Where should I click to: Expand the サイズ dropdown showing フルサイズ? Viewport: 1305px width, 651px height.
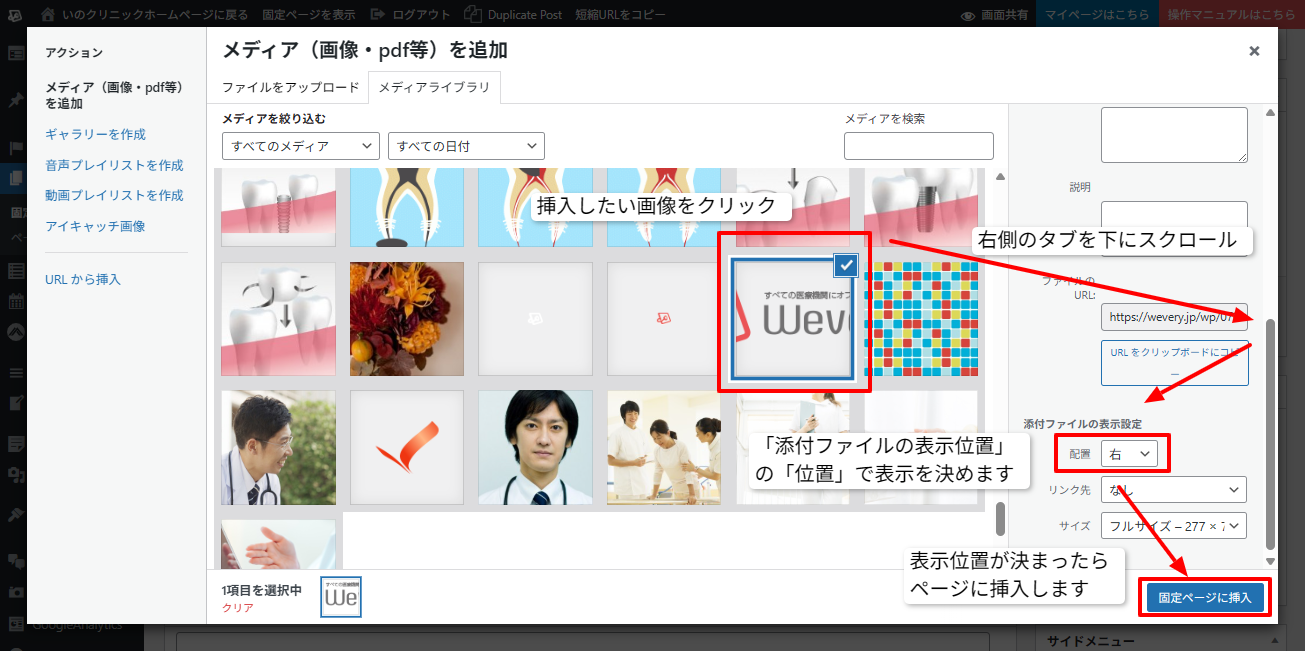click(1174, 525)
